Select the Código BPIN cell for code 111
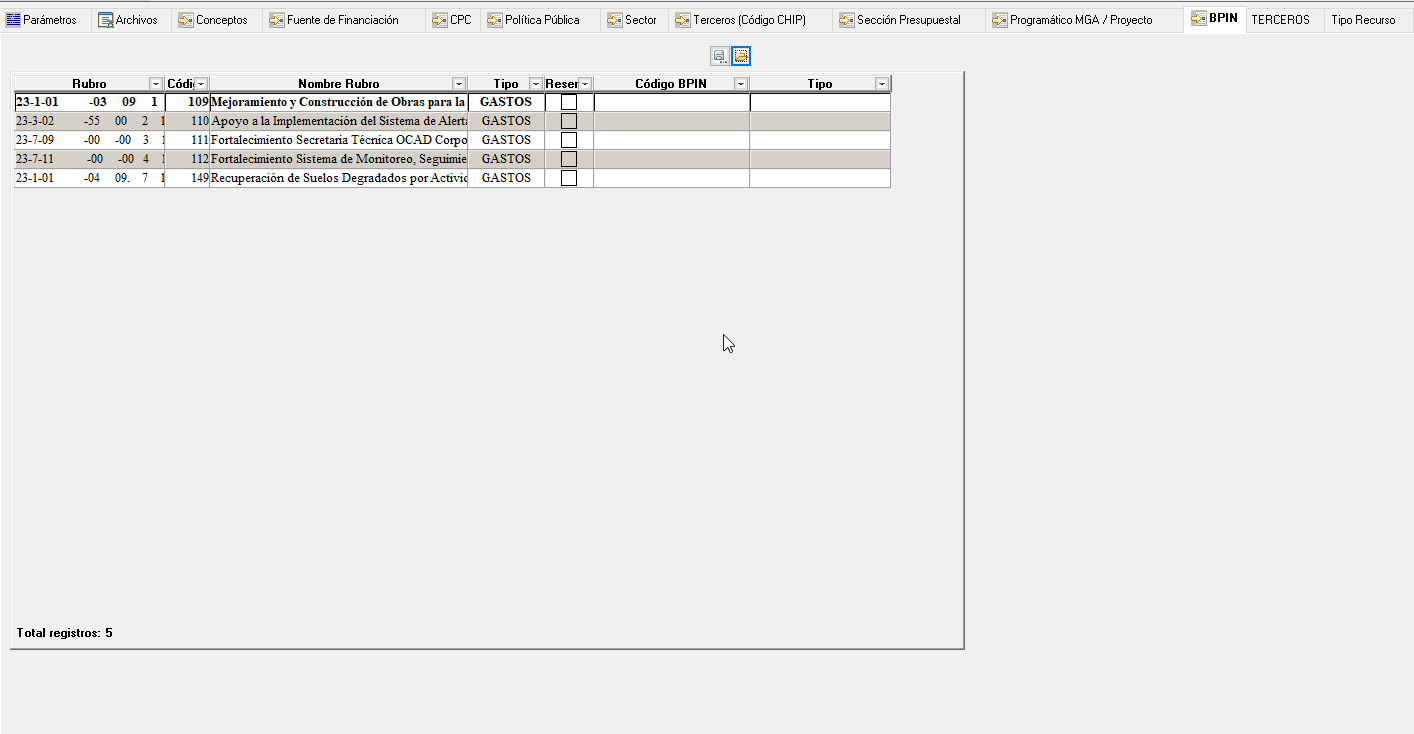 (672, 140)
